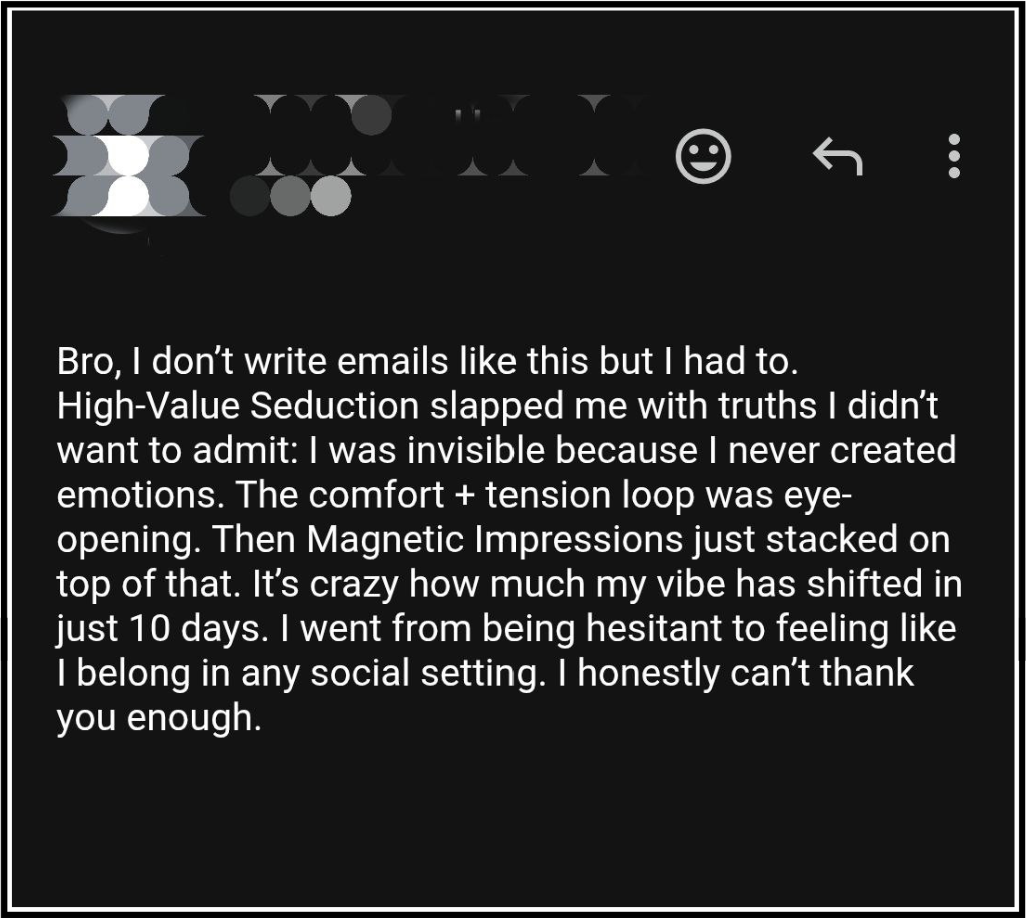Click the sender's blurred profile avatar
This screenshot has height=918, width=1026.
click(x=127, y=156)
